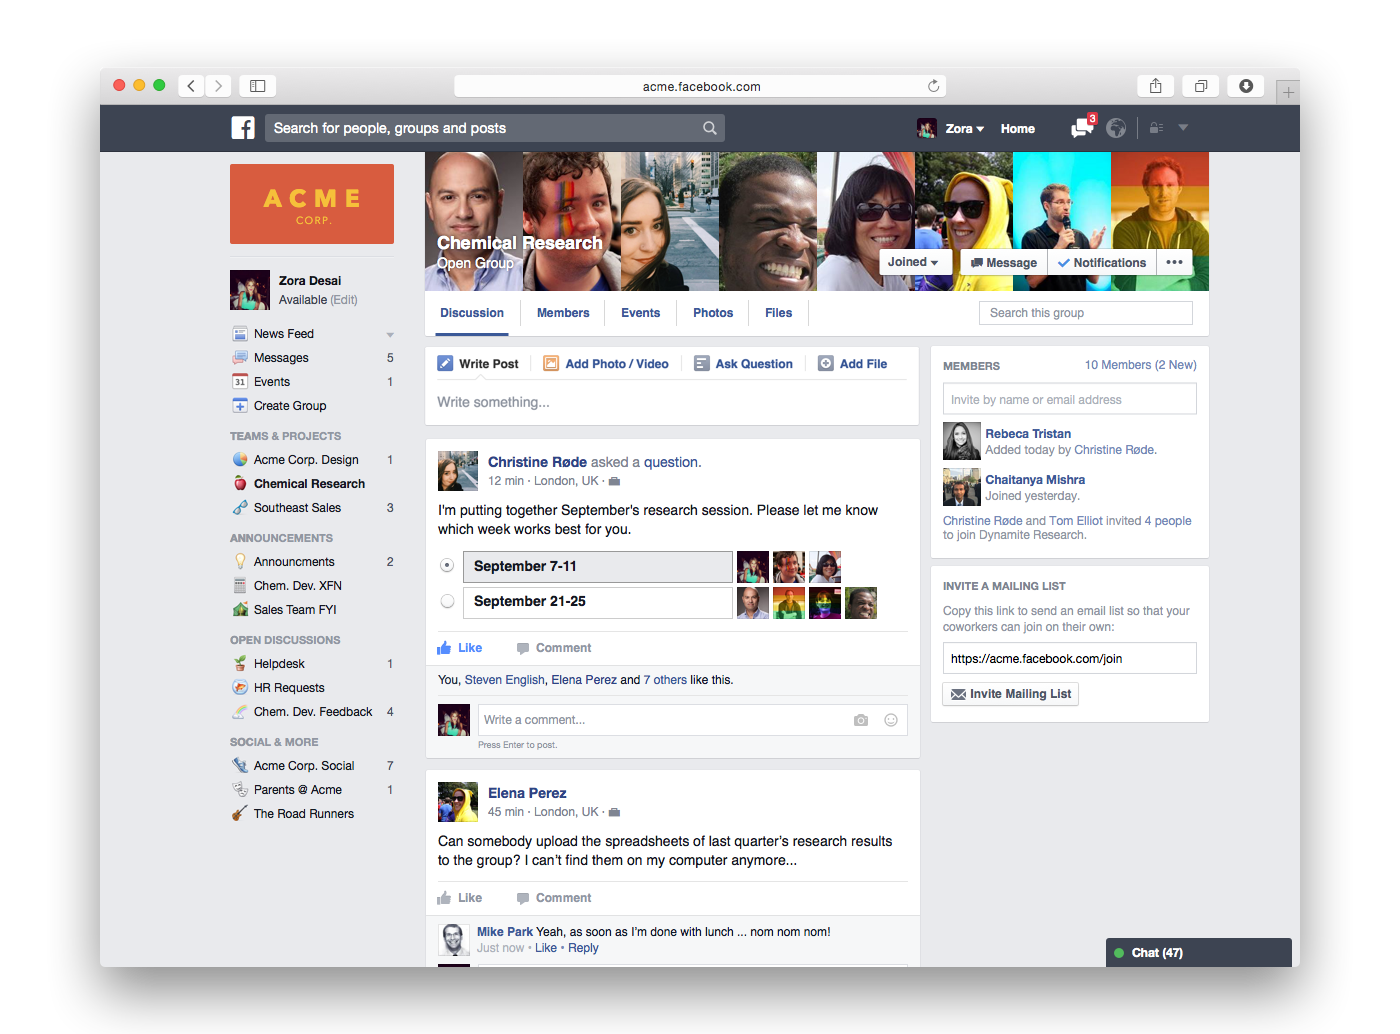Screen dimensions: 1400x1034
Task: Click the search magnifier icon
Action: click(x=709, y=128)
